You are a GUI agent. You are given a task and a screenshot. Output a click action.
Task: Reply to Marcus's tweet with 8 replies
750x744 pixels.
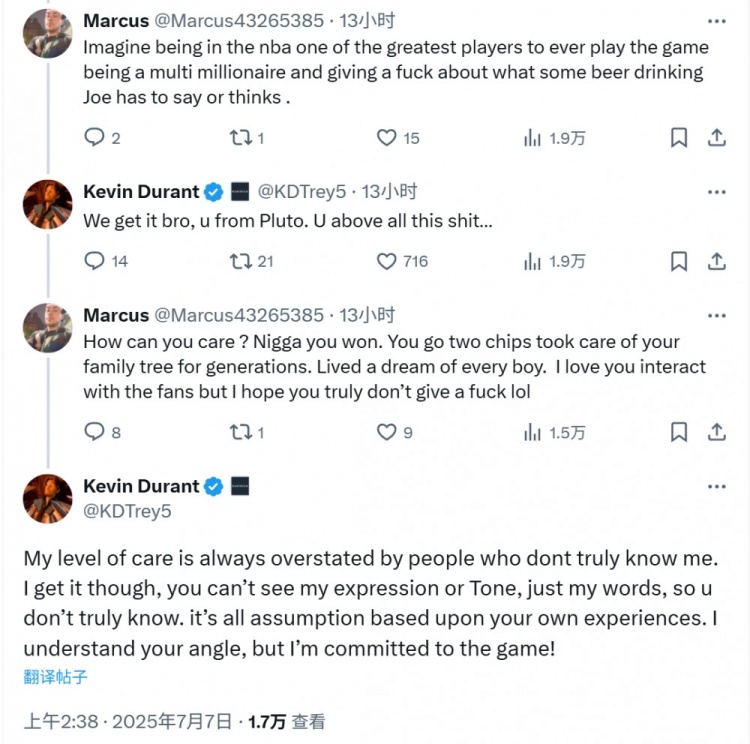[x=94, y=432]
